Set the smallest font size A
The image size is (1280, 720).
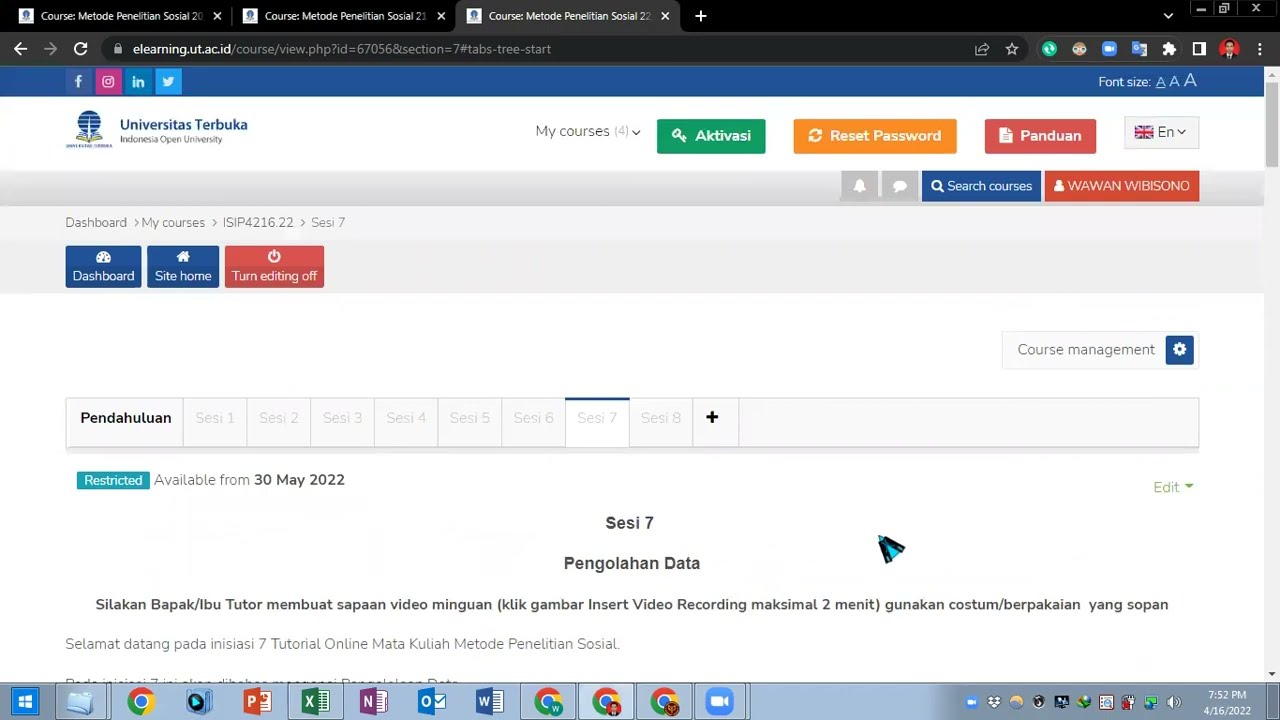1161,83
